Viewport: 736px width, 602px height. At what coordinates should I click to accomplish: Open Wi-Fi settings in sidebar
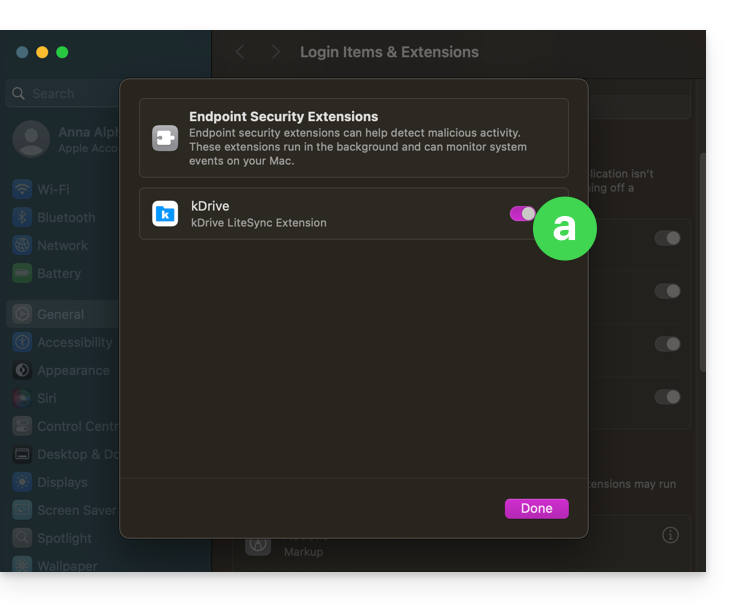pos(52,189)
